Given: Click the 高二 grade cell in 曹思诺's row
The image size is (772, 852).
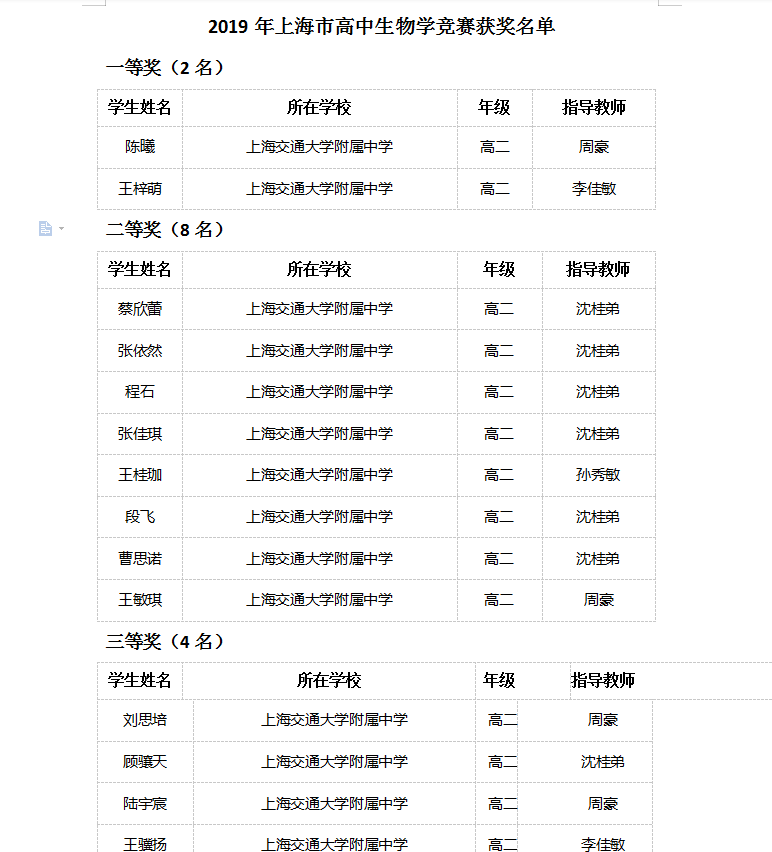Looking at the screenshot, I should pyautogui.click(x=499, y=559).
